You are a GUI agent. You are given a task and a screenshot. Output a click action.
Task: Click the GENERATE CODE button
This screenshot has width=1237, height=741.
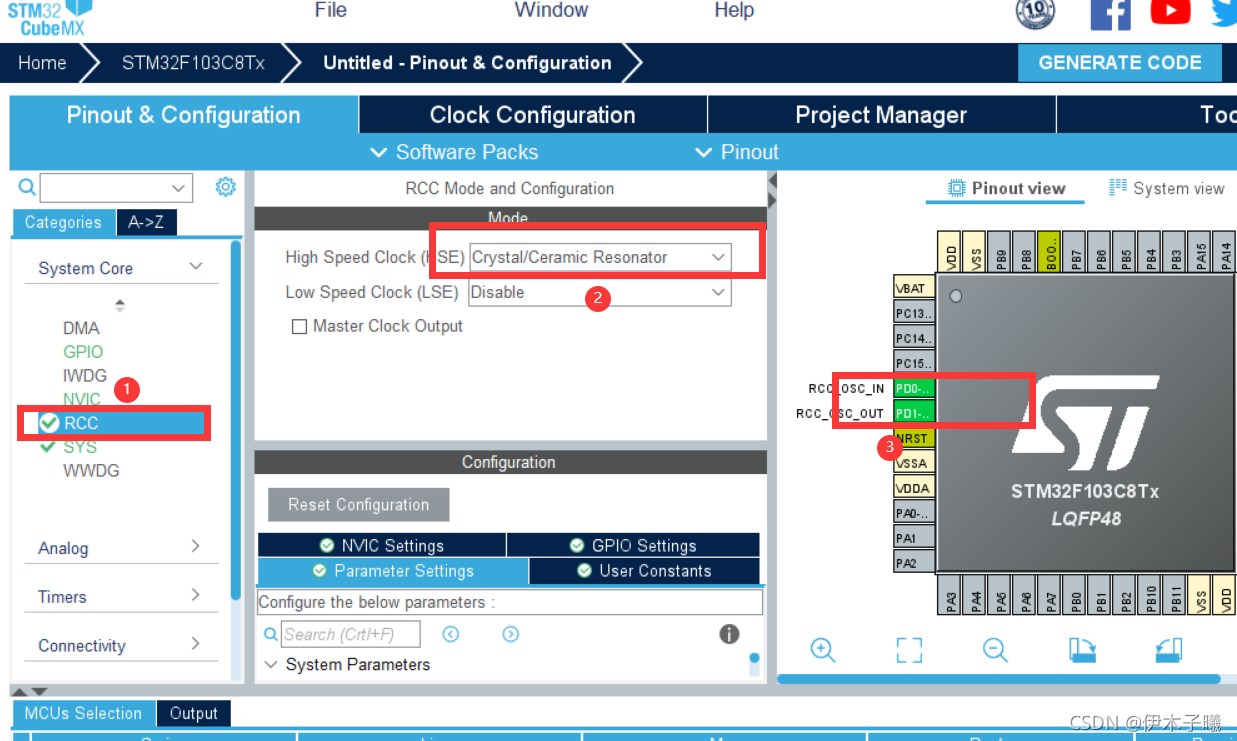coord(1120,62)
